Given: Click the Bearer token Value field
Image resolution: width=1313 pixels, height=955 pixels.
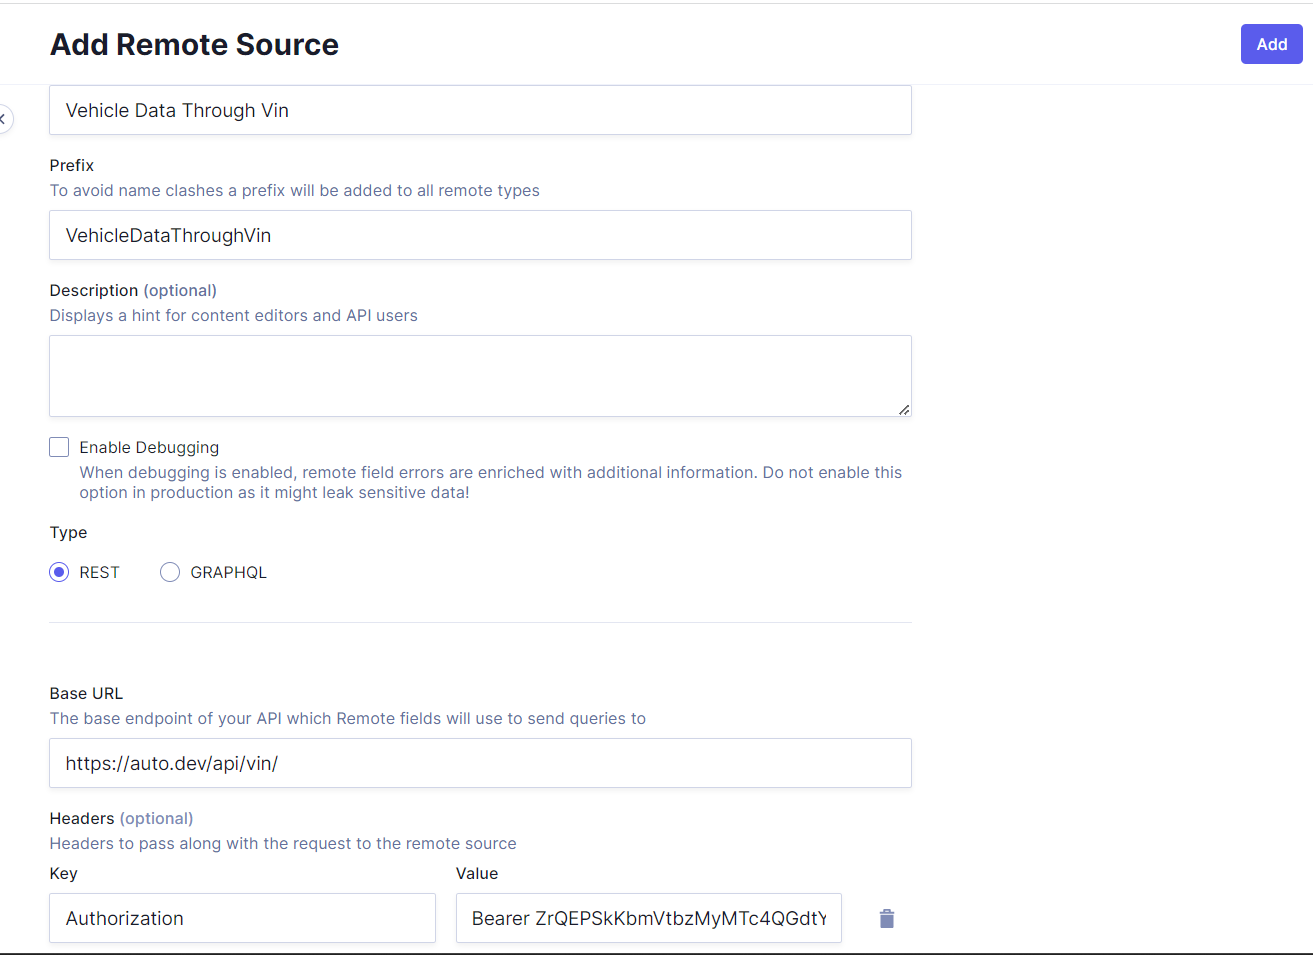Looking at the screenshot, I should [648, 918].
